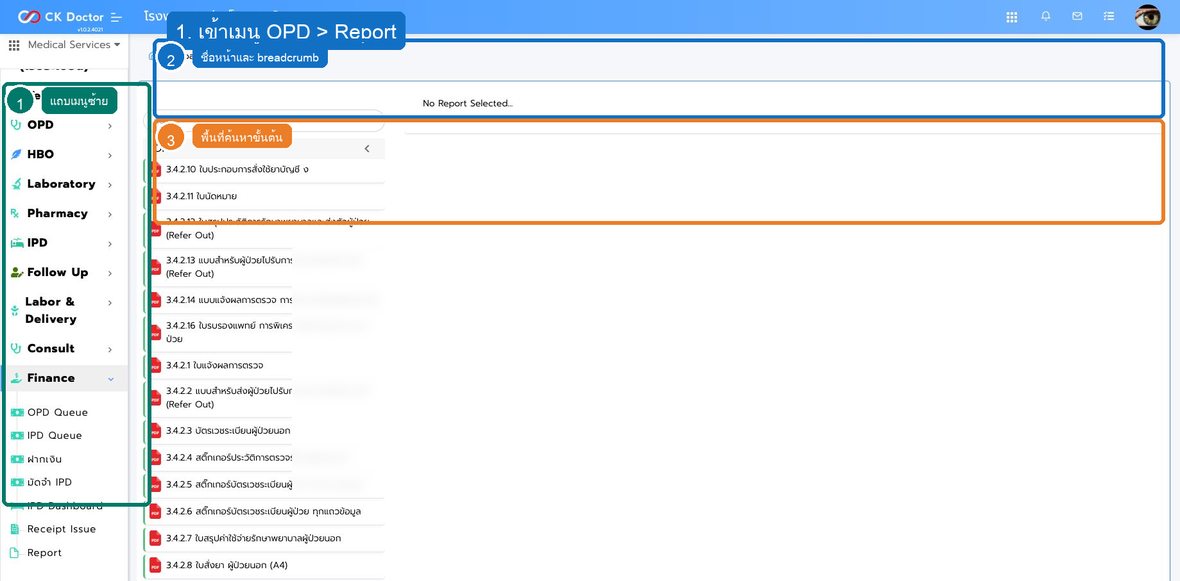The height and width of the screenshot is (581, 1180).
Task: Expand the Follow Up menu chevron
Action: pos(110,273)
